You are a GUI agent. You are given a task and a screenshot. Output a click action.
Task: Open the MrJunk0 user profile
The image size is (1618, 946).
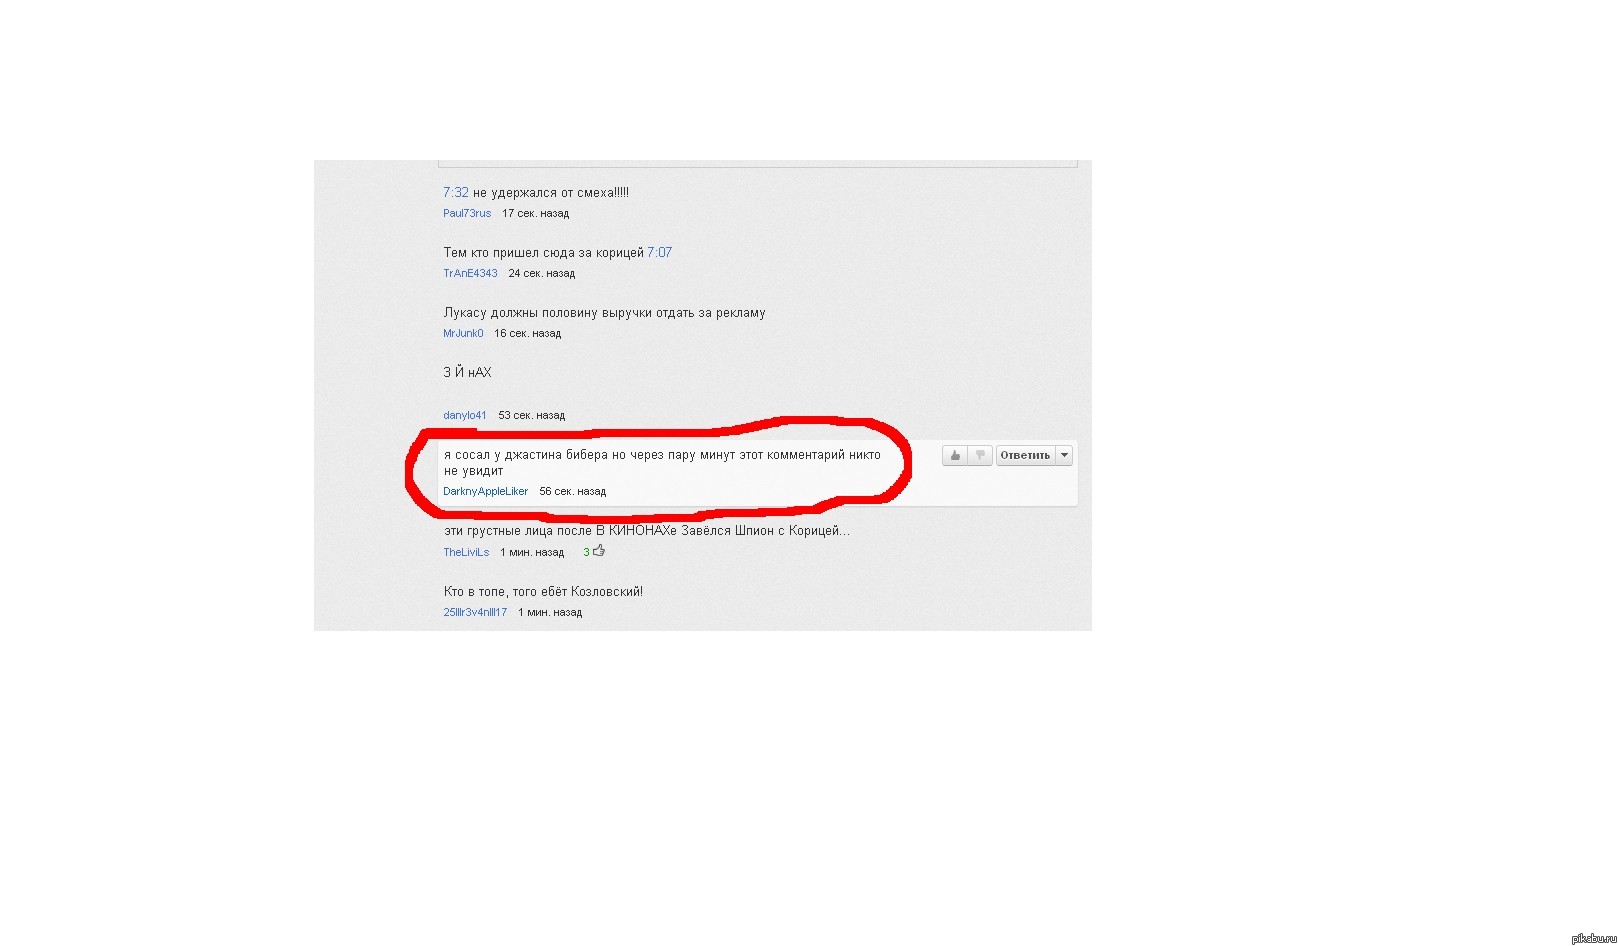click(463, 333)
